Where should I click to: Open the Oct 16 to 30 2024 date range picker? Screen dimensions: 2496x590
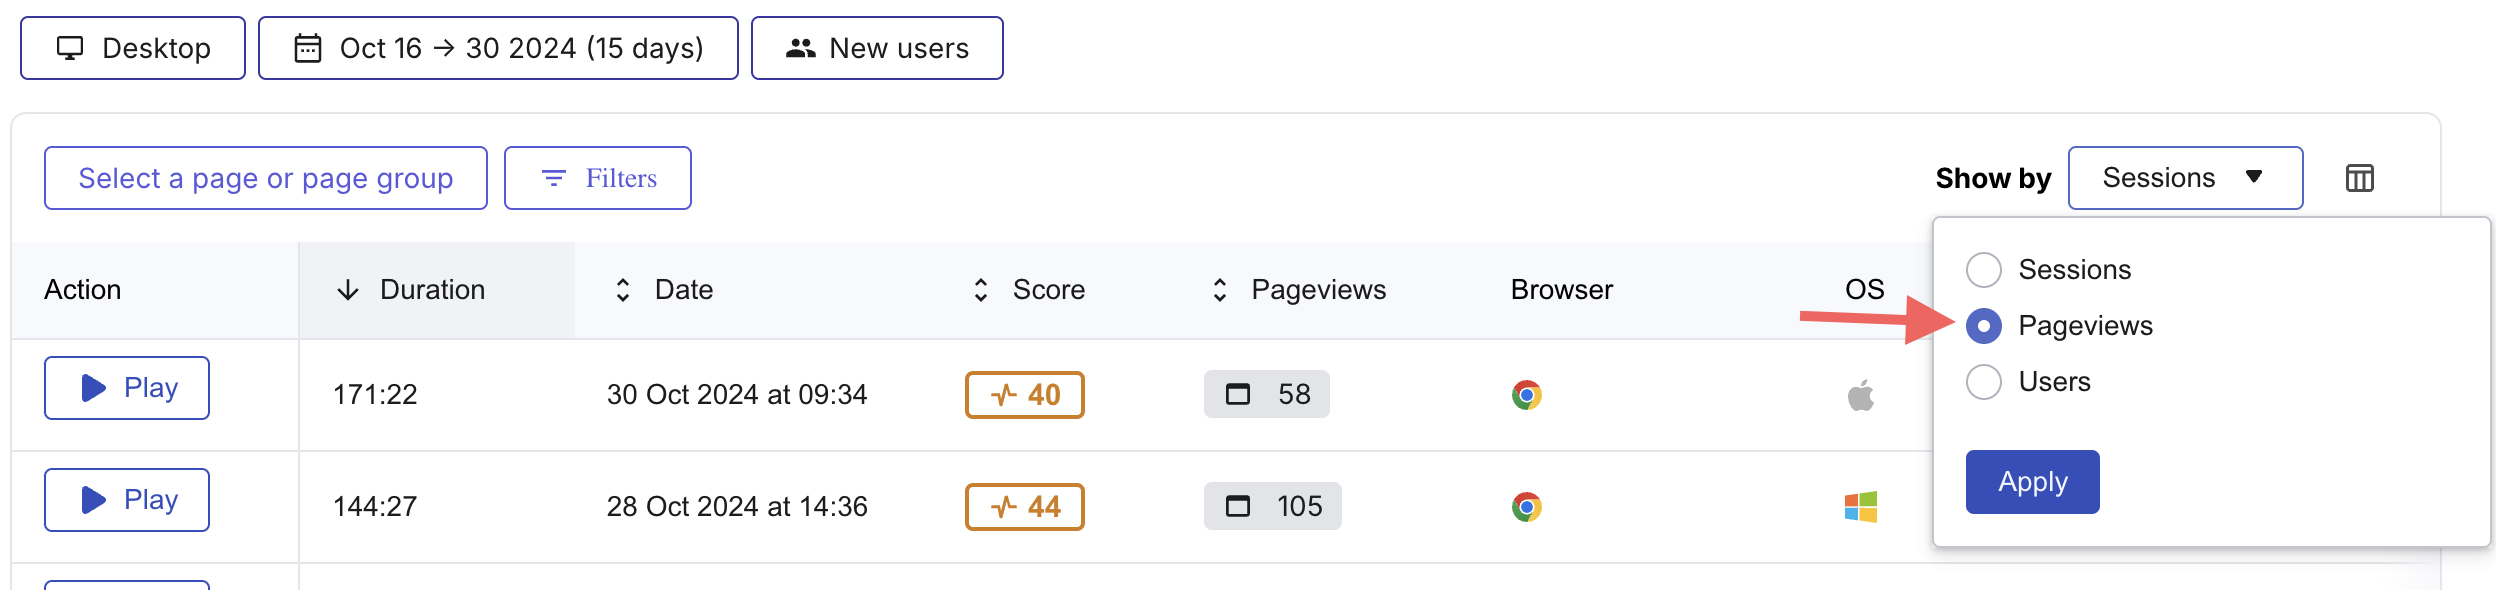[498, 48]
